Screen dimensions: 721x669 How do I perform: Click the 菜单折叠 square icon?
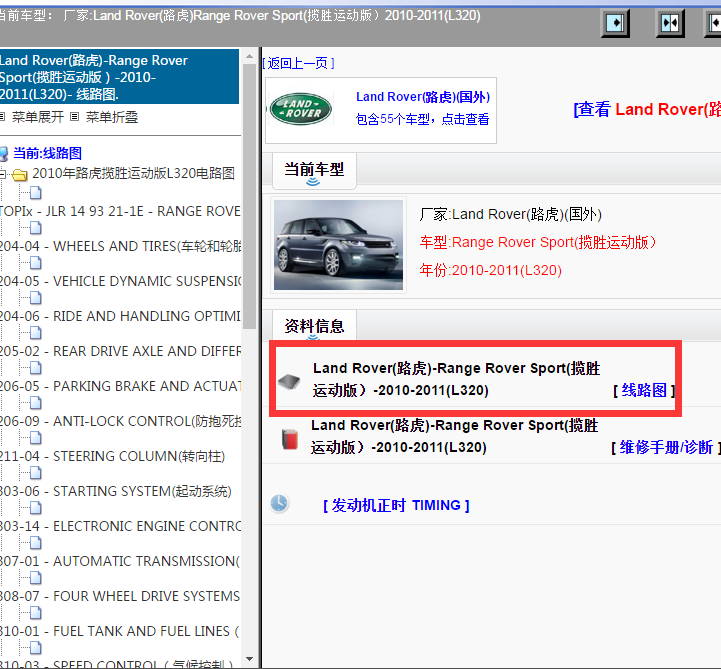coord(74,117)
